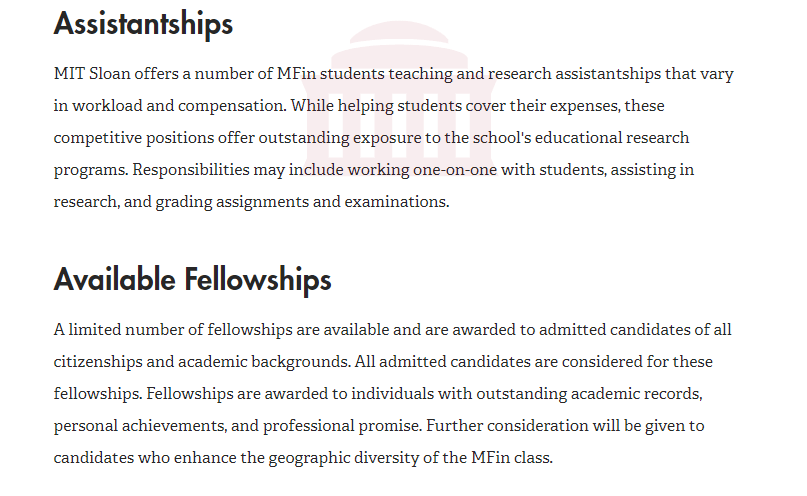Click the text "workload and compensation"
807x496 pixels.
click(178, 105)
